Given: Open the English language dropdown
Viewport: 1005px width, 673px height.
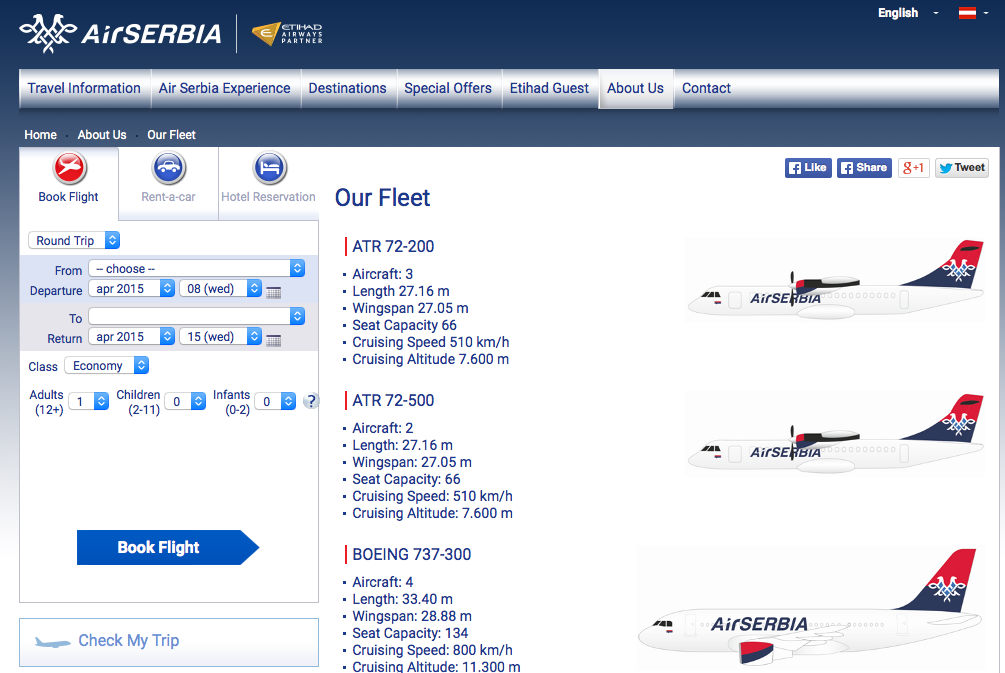Looking at the screenshot, I should (908, 13).
